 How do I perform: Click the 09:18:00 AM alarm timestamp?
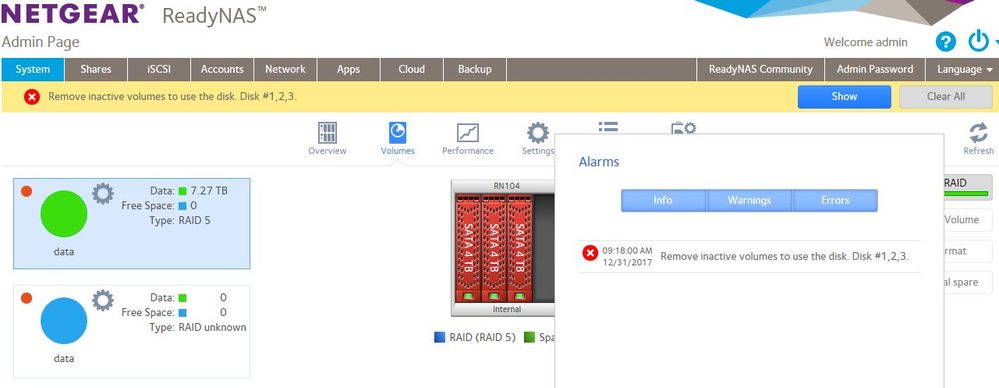(x=628, y=250)
